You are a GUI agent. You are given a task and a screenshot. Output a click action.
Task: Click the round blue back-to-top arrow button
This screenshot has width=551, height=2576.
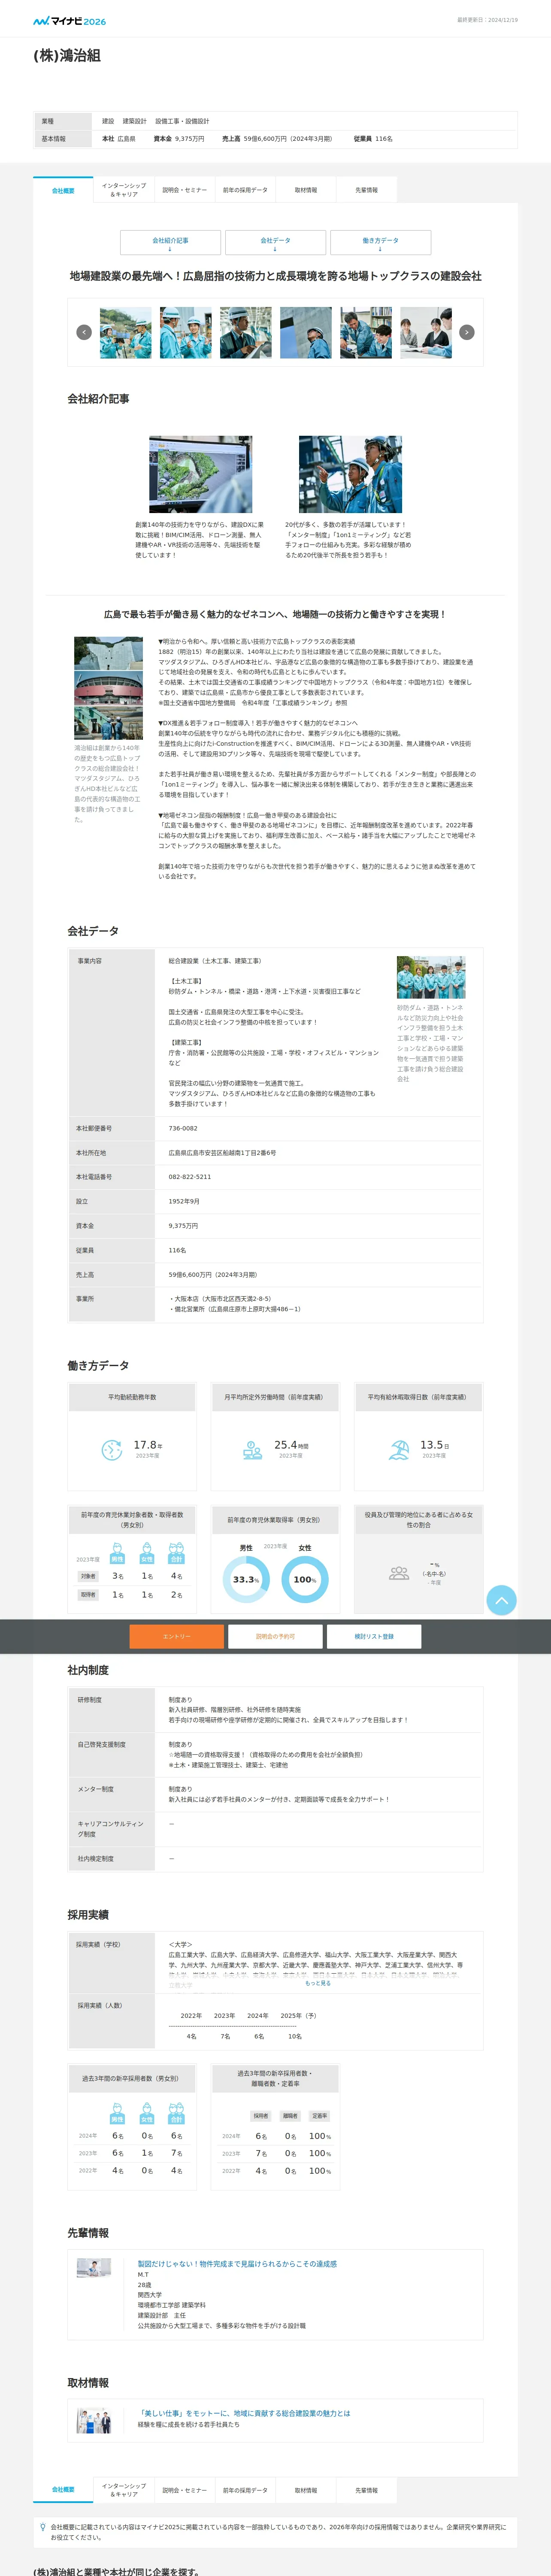[x=502, y=1601]
